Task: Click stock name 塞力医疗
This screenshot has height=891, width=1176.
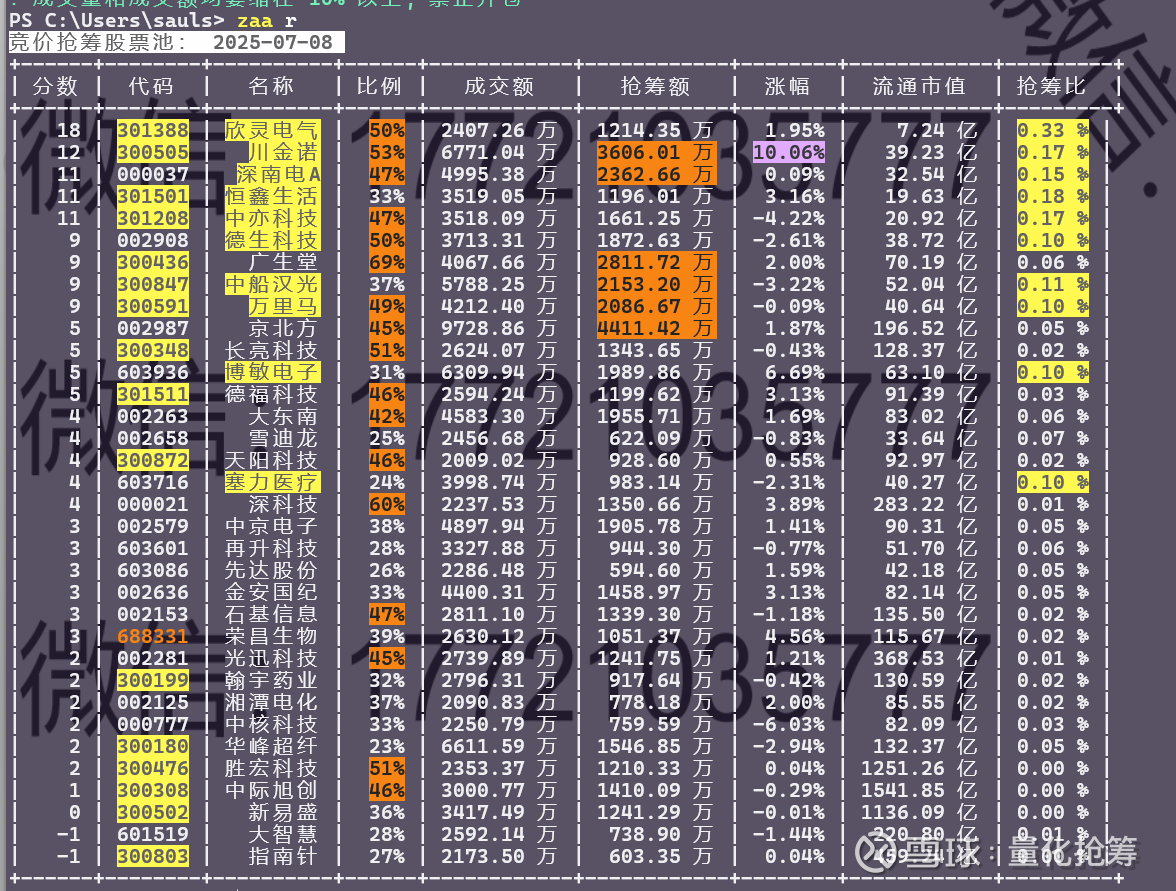Action: pos(272,482)
